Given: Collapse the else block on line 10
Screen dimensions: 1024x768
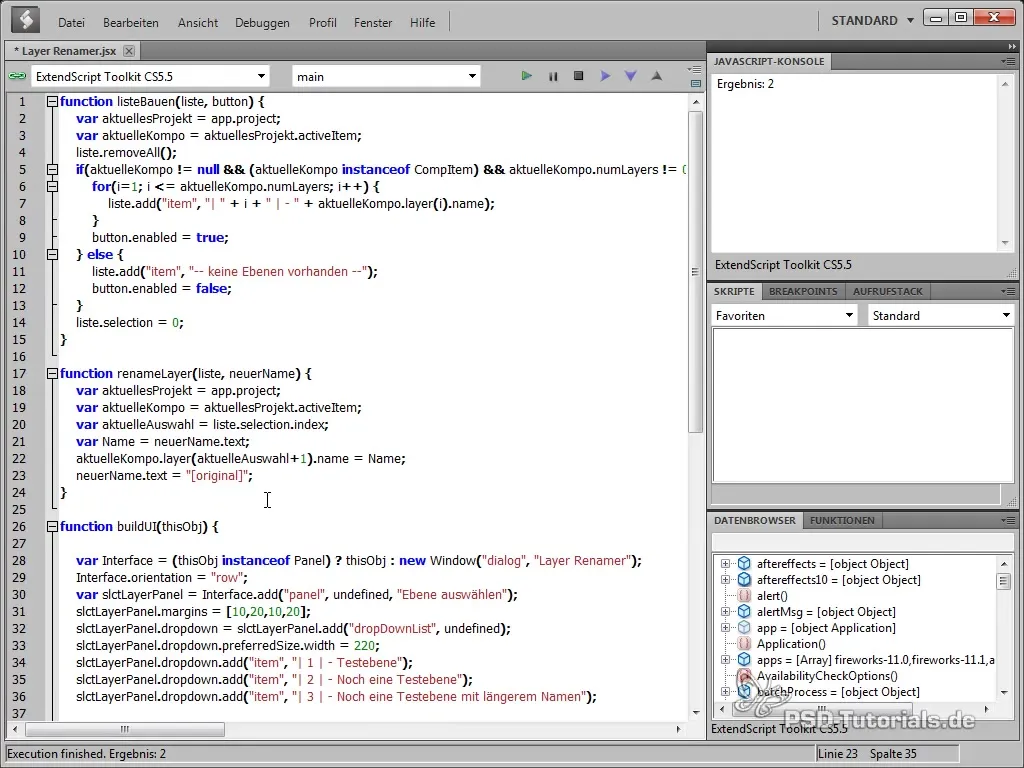Looking at the screenshot, I should 52,254.
